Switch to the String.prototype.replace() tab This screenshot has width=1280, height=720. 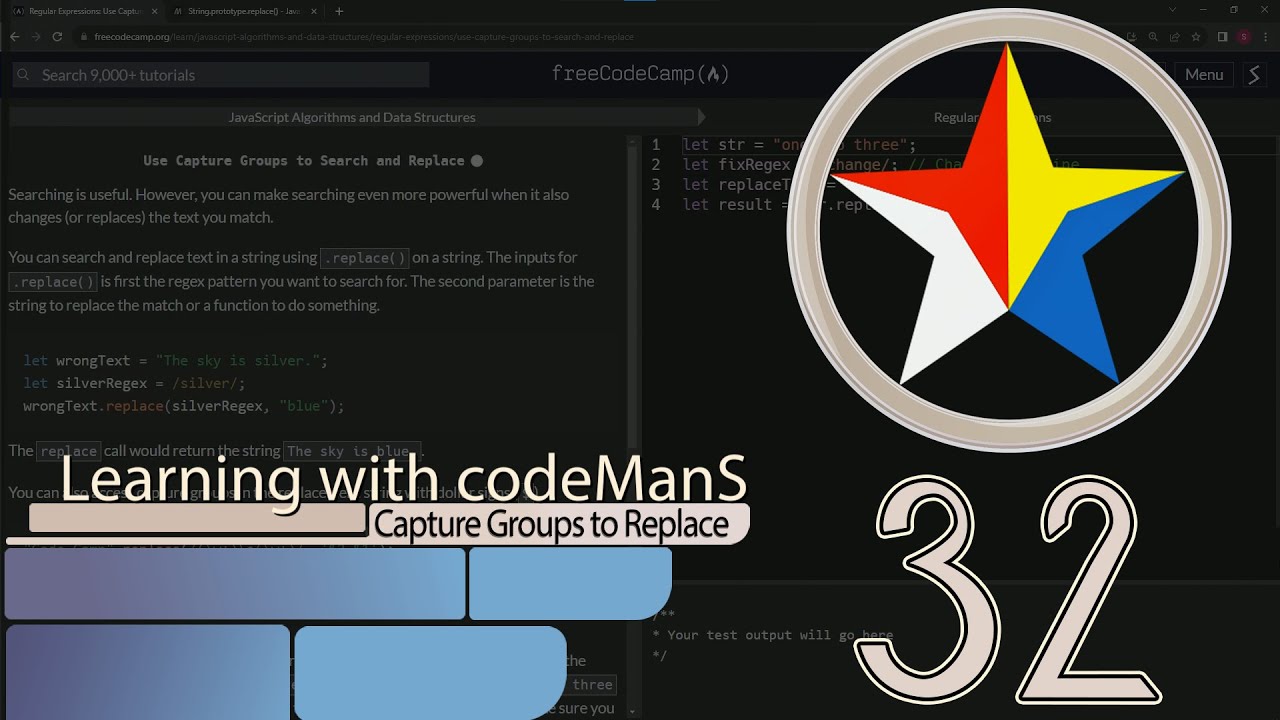[245, 11]
